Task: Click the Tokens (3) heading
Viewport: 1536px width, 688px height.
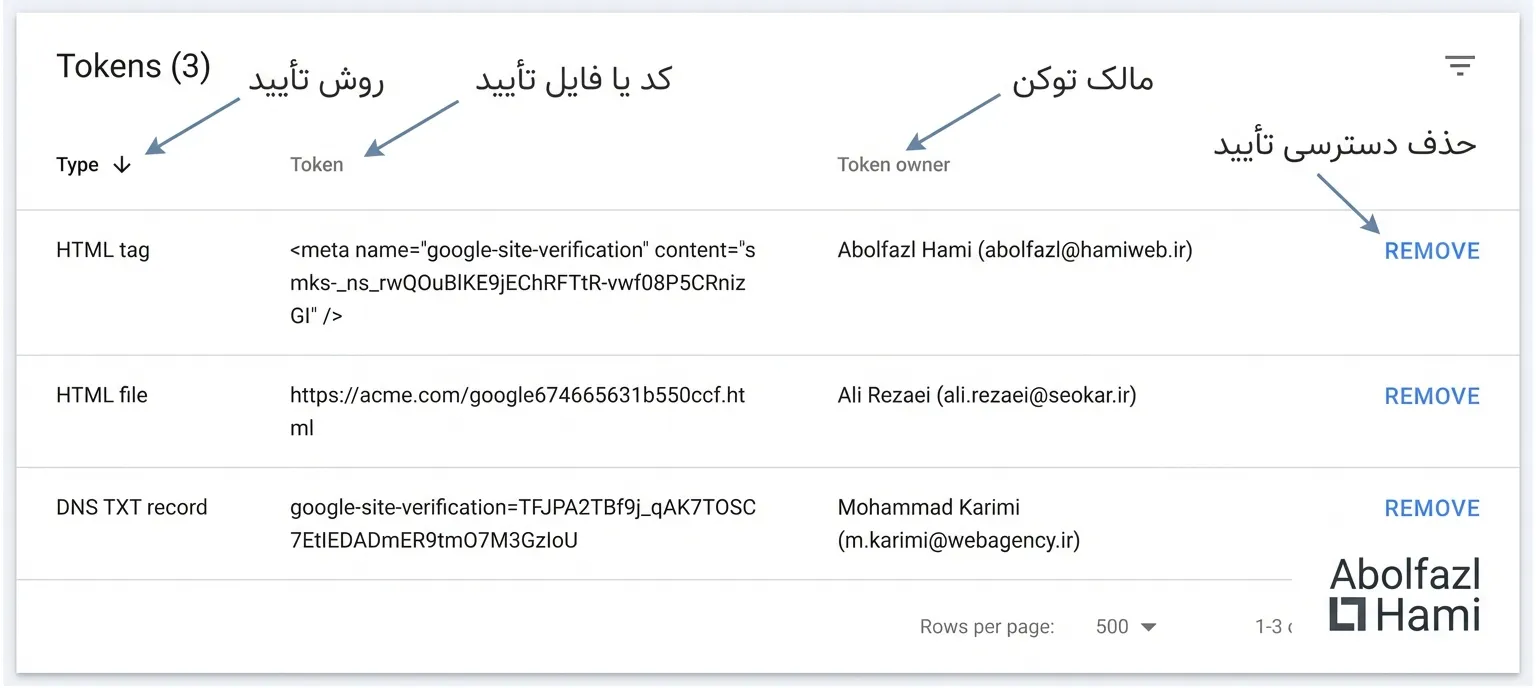Action: point(133,67)
